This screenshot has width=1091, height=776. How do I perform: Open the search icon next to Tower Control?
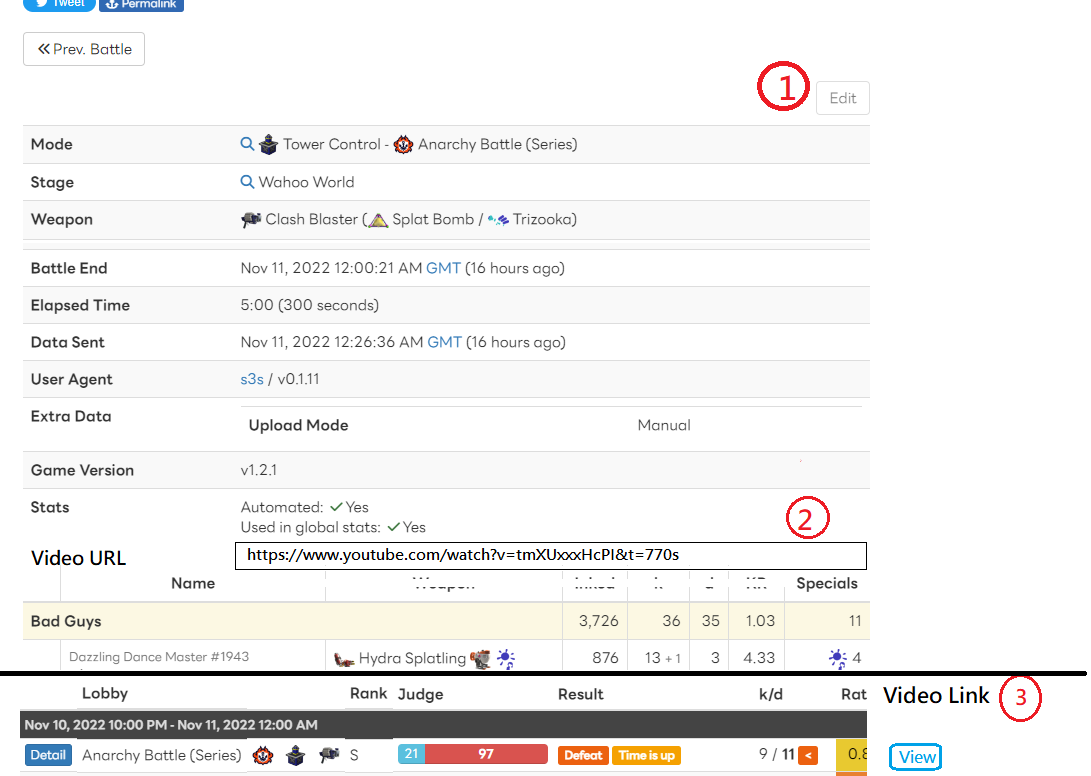[247, 144]
